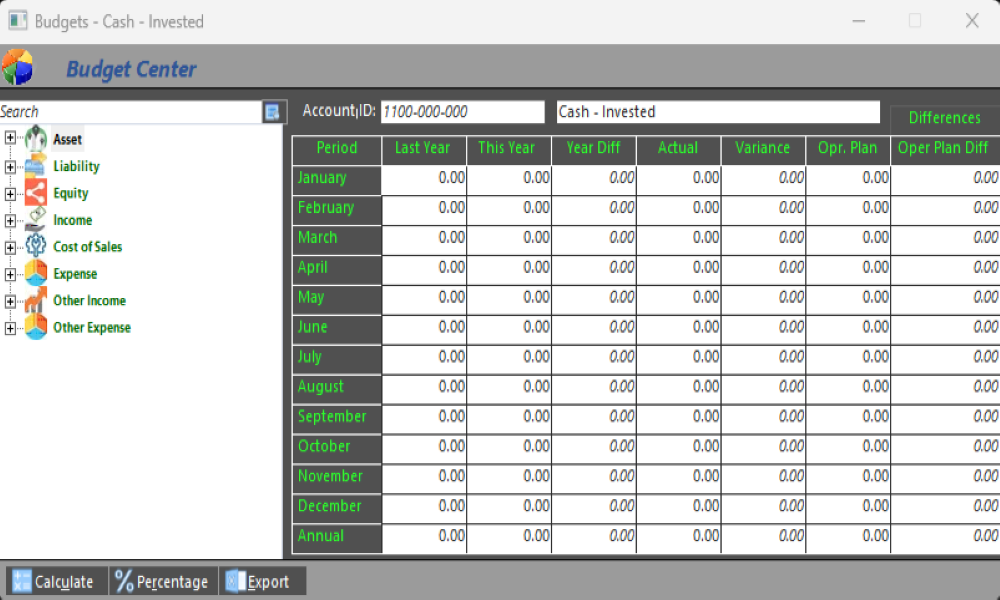Expand the Liability tree node

tap(10, 167)
